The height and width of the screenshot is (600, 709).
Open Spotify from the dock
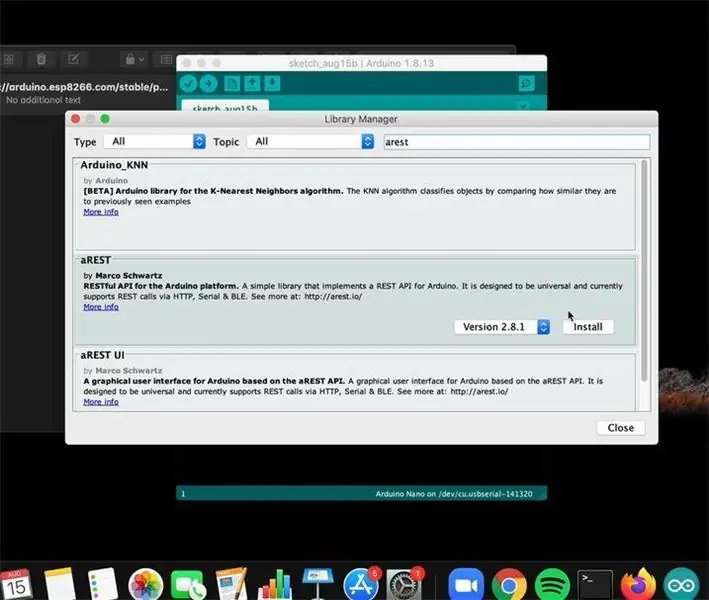(552, 584)
